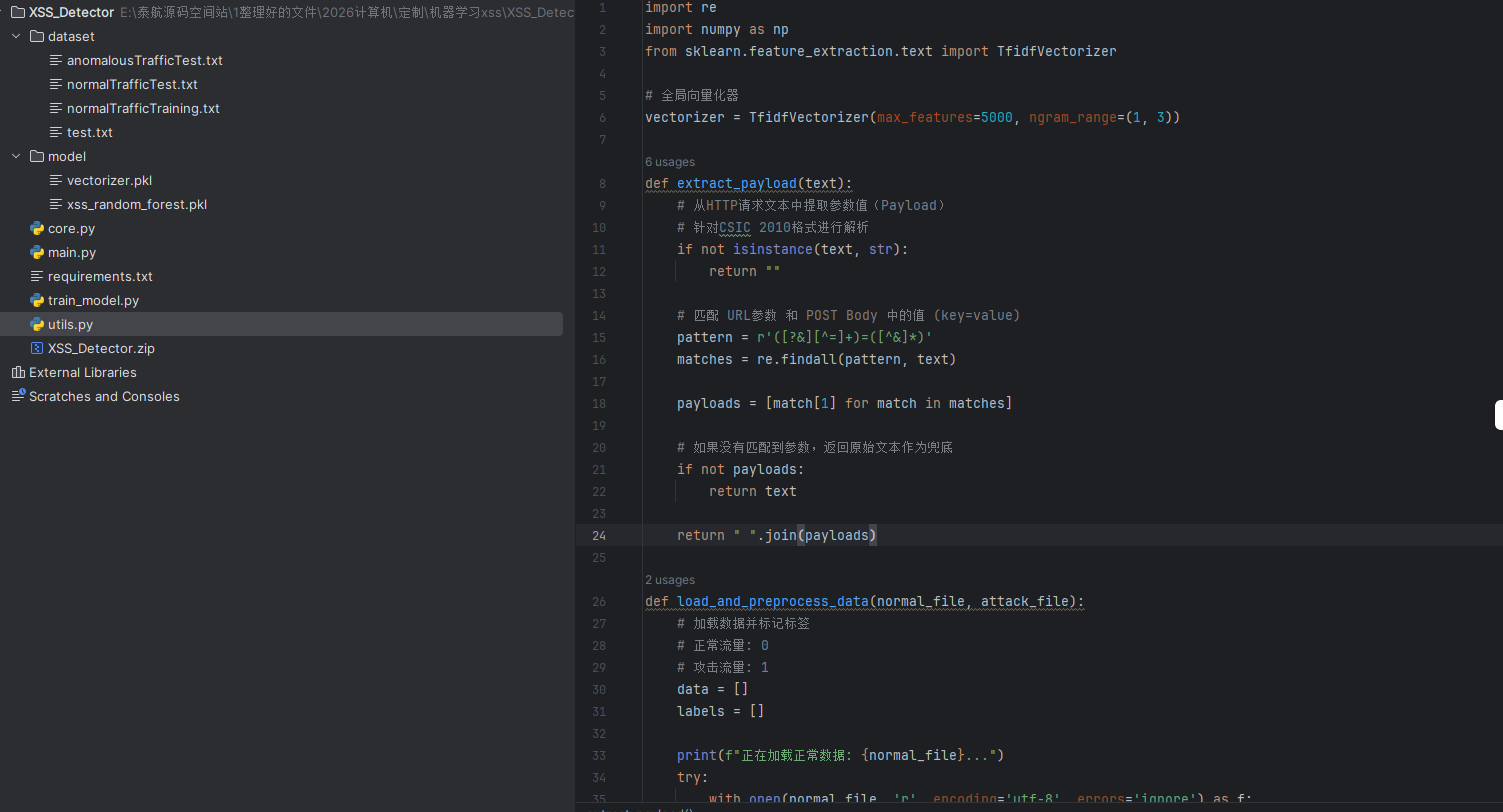
Task: Click the archive icon of XSS_Detector.zip
Action: pyautogui.click(x=37, y=348)
